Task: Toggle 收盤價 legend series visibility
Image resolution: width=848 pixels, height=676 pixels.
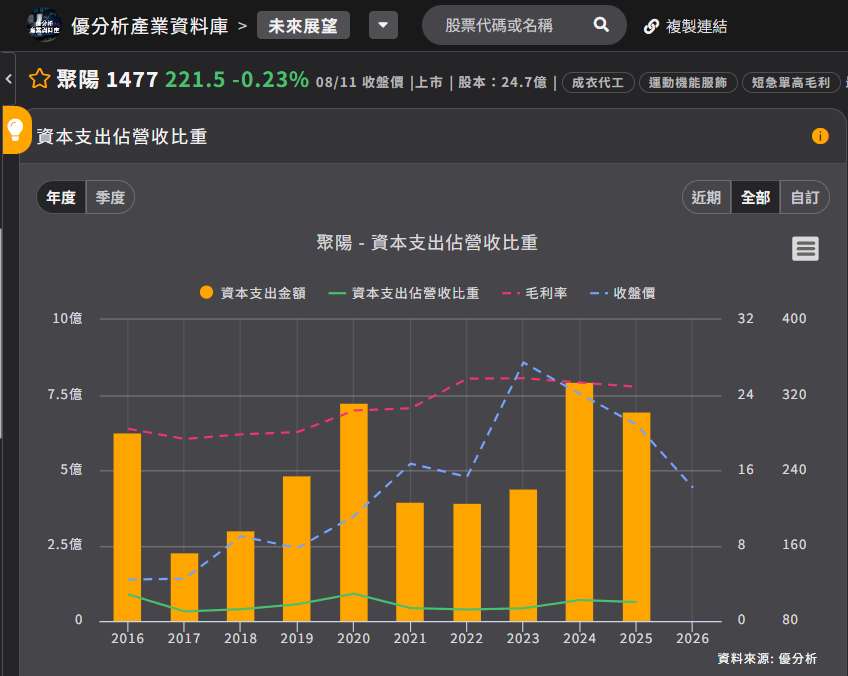Action: [x=622, y=293]
